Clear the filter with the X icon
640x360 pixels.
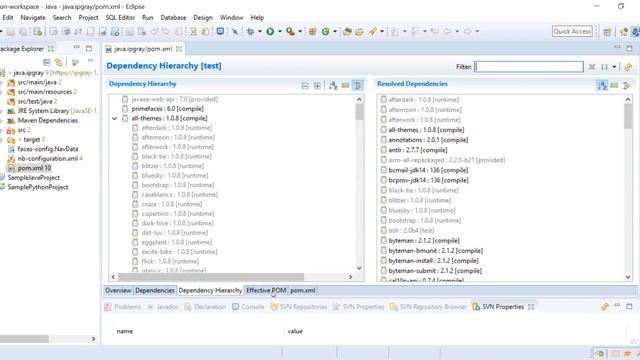[x=592, y=67]
